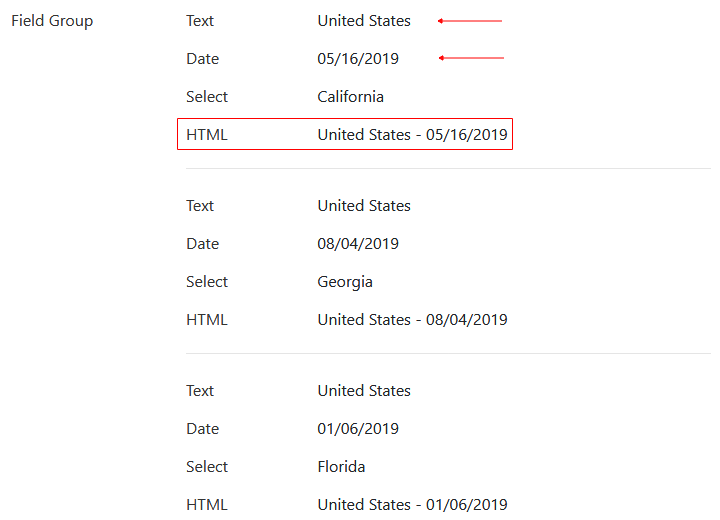The image size is (720, 520).
Task: Click United States - 08/04/2019 text
Action: (x=412, y=320)
